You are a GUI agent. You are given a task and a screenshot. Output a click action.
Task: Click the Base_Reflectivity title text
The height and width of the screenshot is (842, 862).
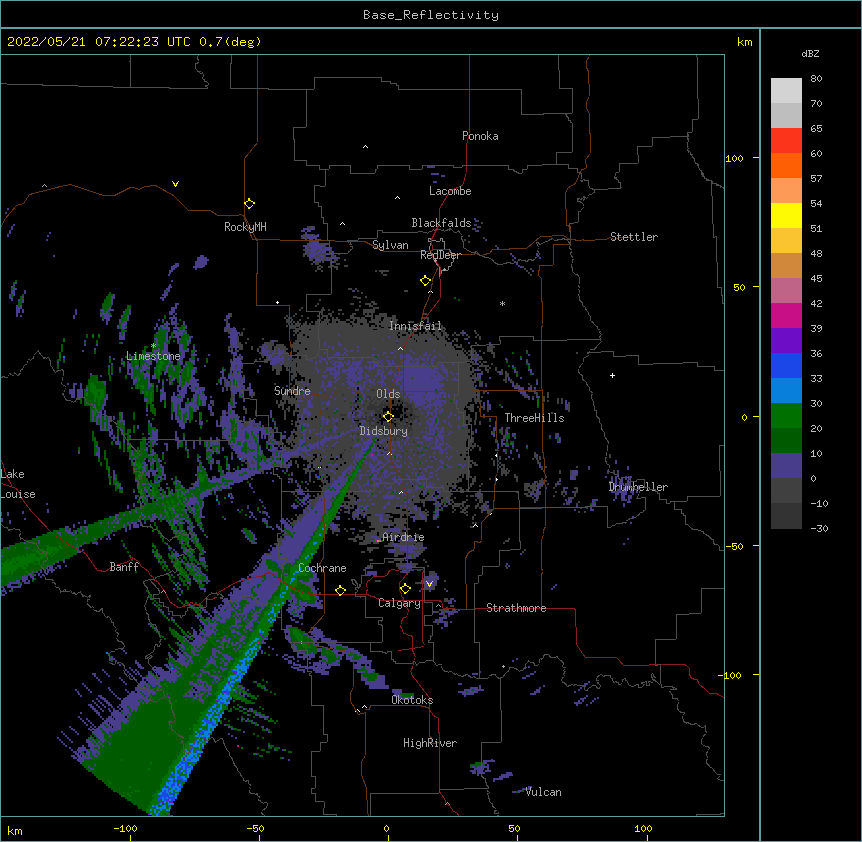click(x=431, y=15)
